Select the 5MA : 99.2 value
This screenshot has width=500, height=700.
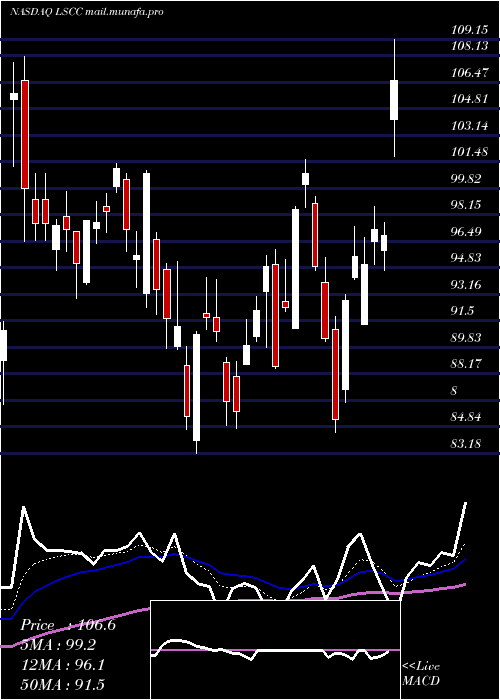click(x=58, y=645)
